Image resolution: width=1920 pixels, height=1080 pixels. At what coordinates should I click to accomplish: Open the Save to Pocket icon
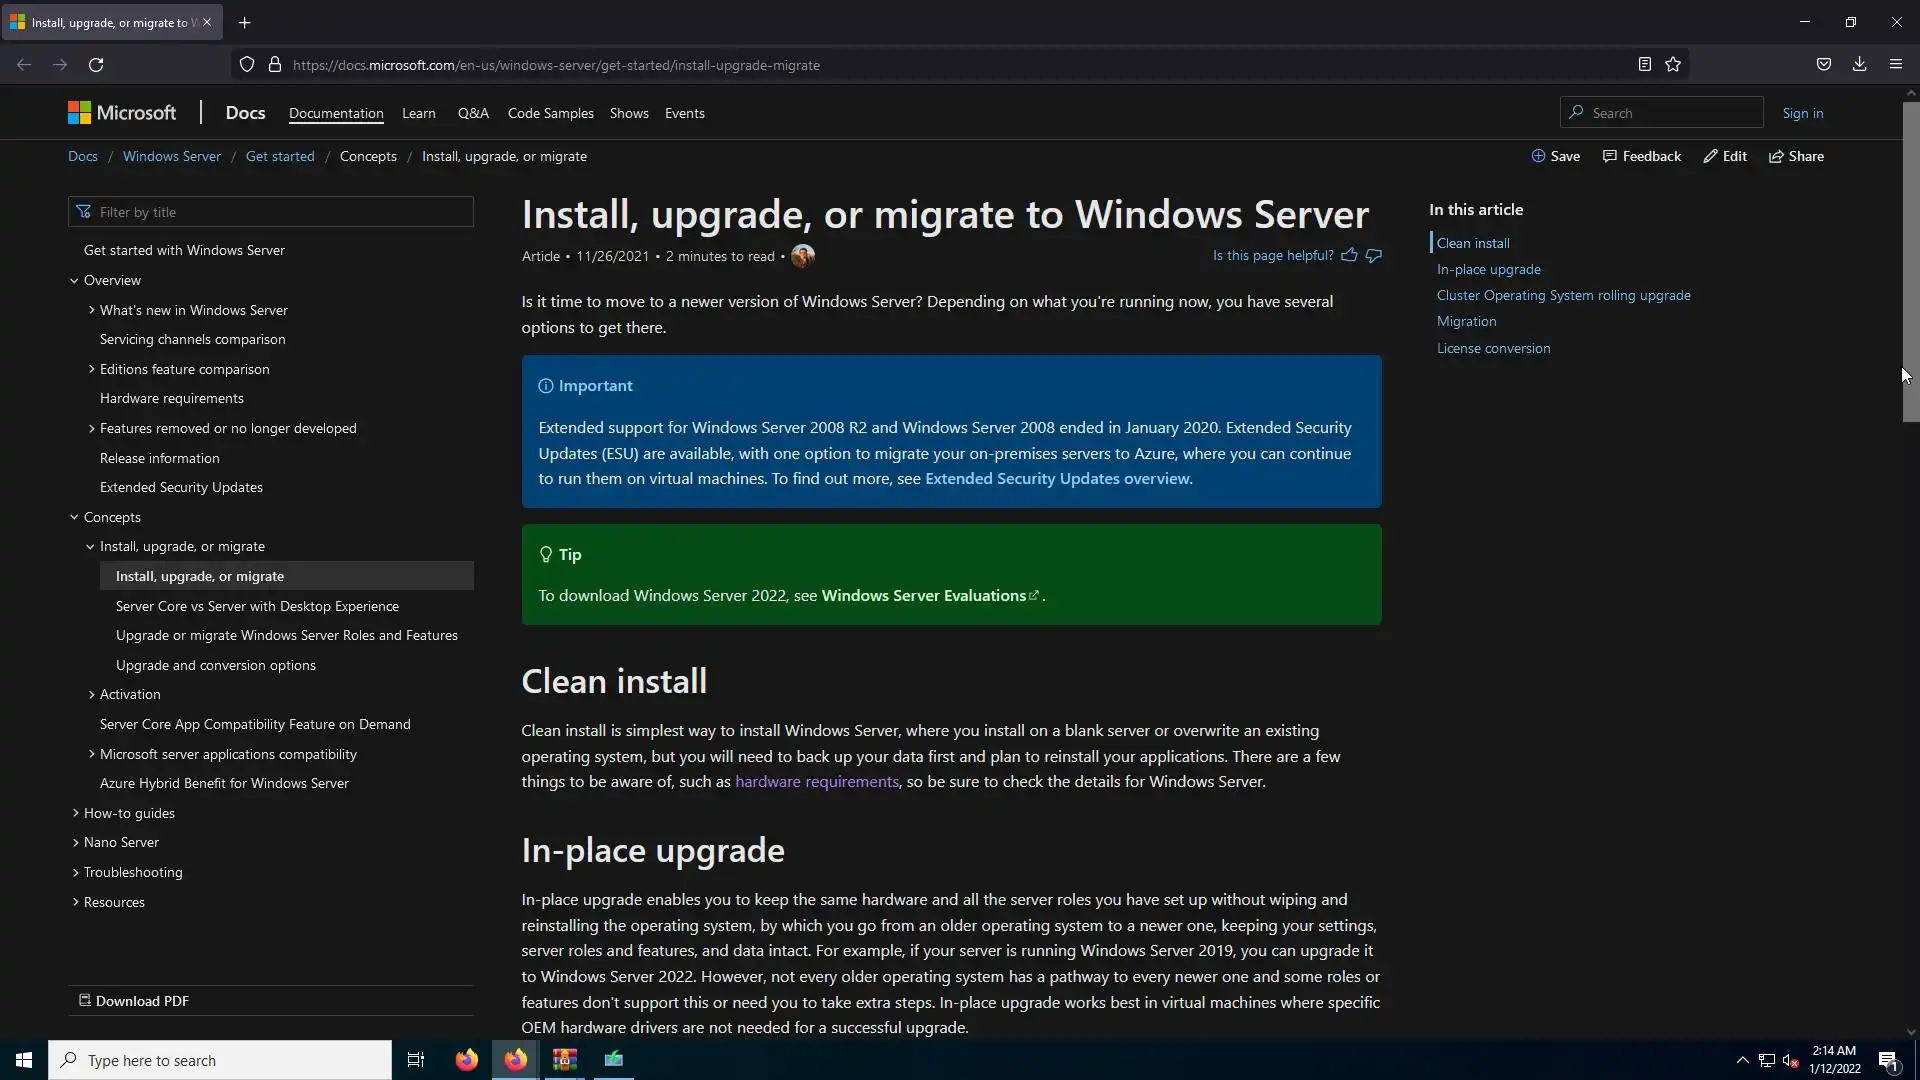tap(1824, 64)
